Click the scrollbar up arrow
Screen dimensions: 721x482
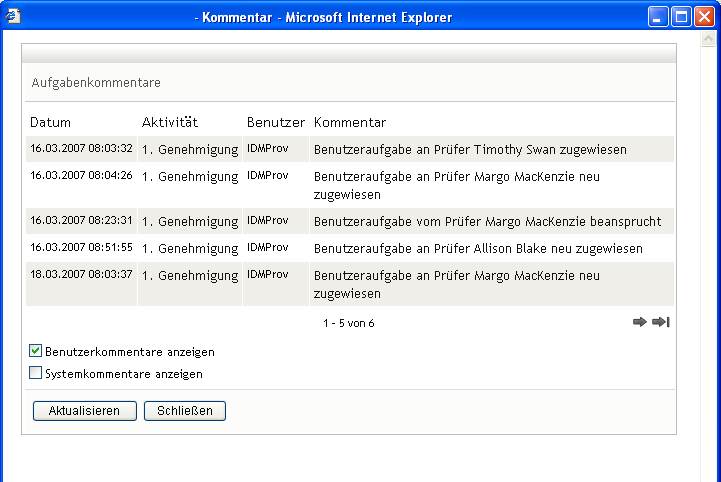point(708,39)
